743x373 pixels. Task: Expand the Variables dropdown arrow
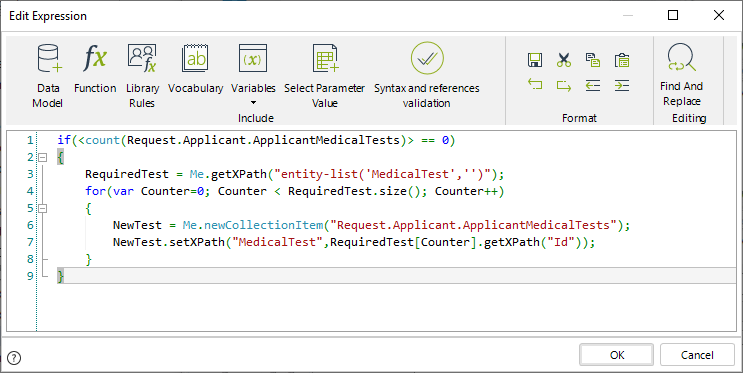253,103
